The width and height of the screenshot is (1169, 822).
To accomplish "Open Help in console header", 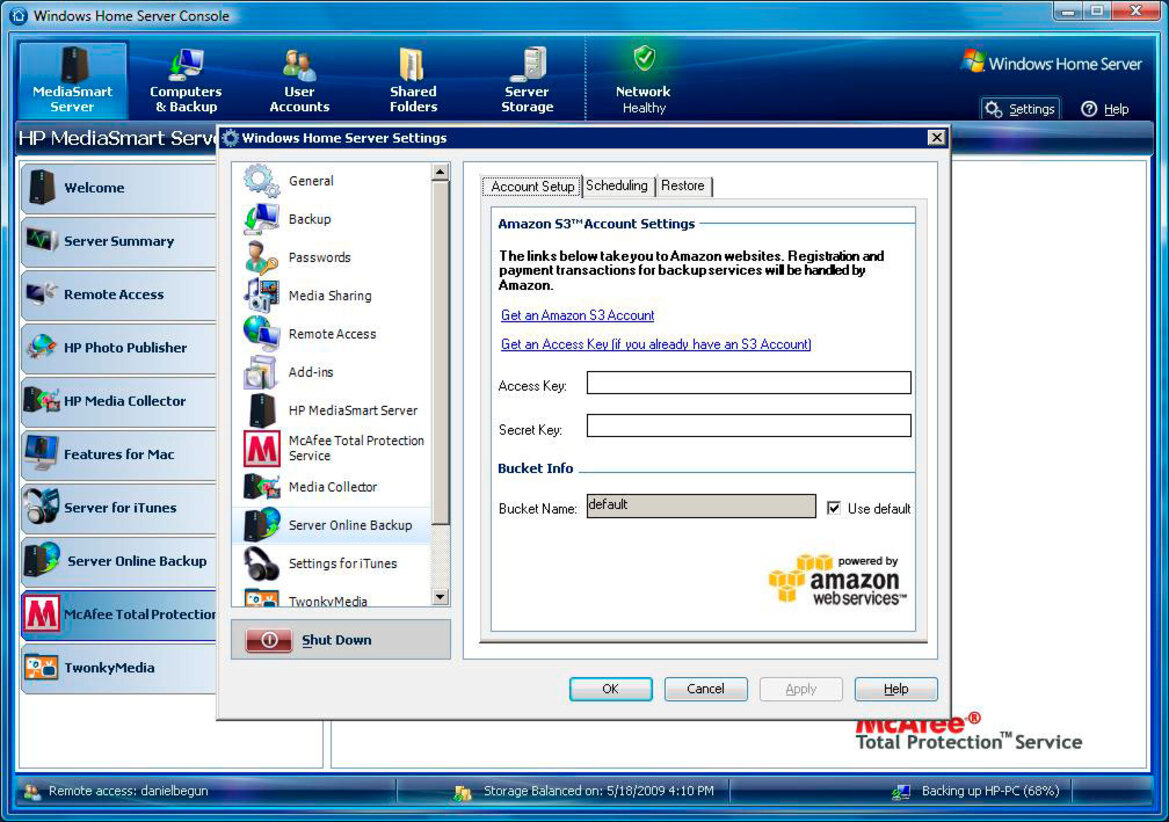I will (1105, 109).
